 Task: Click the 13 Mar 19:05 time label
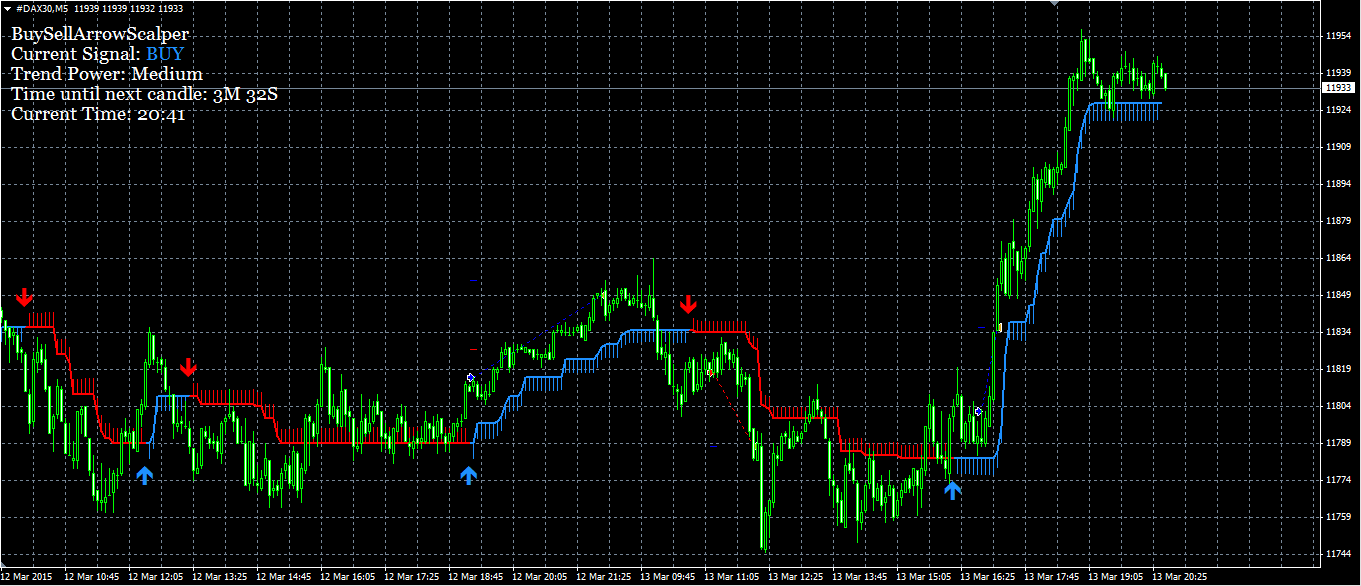(1115, 577)
